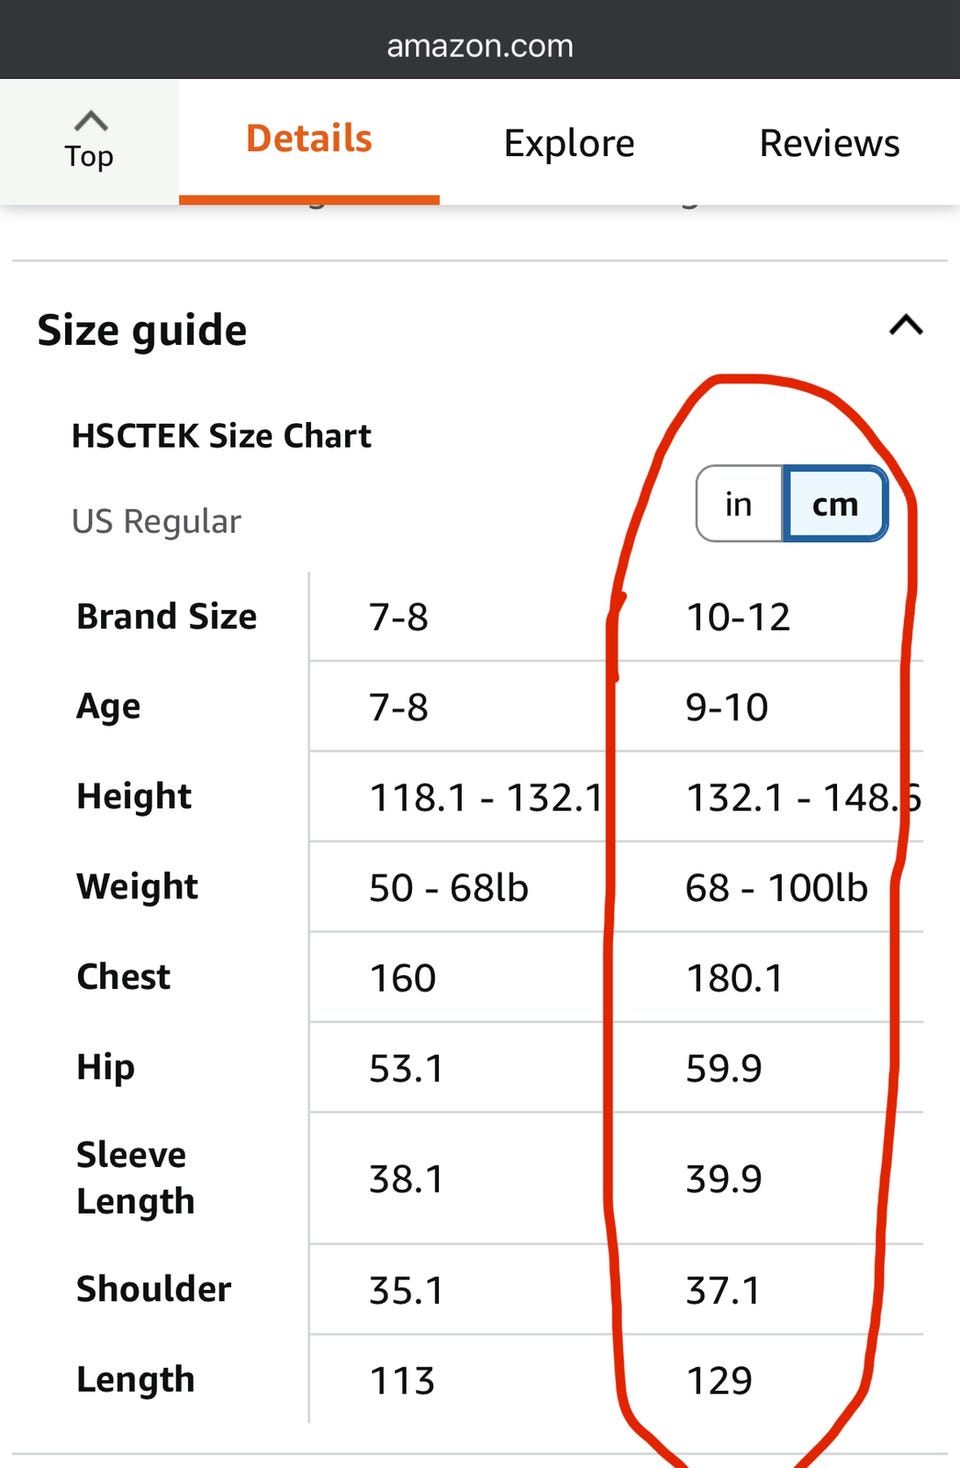
Task: Select the cm unit toggle
Action: coord(835,504)
